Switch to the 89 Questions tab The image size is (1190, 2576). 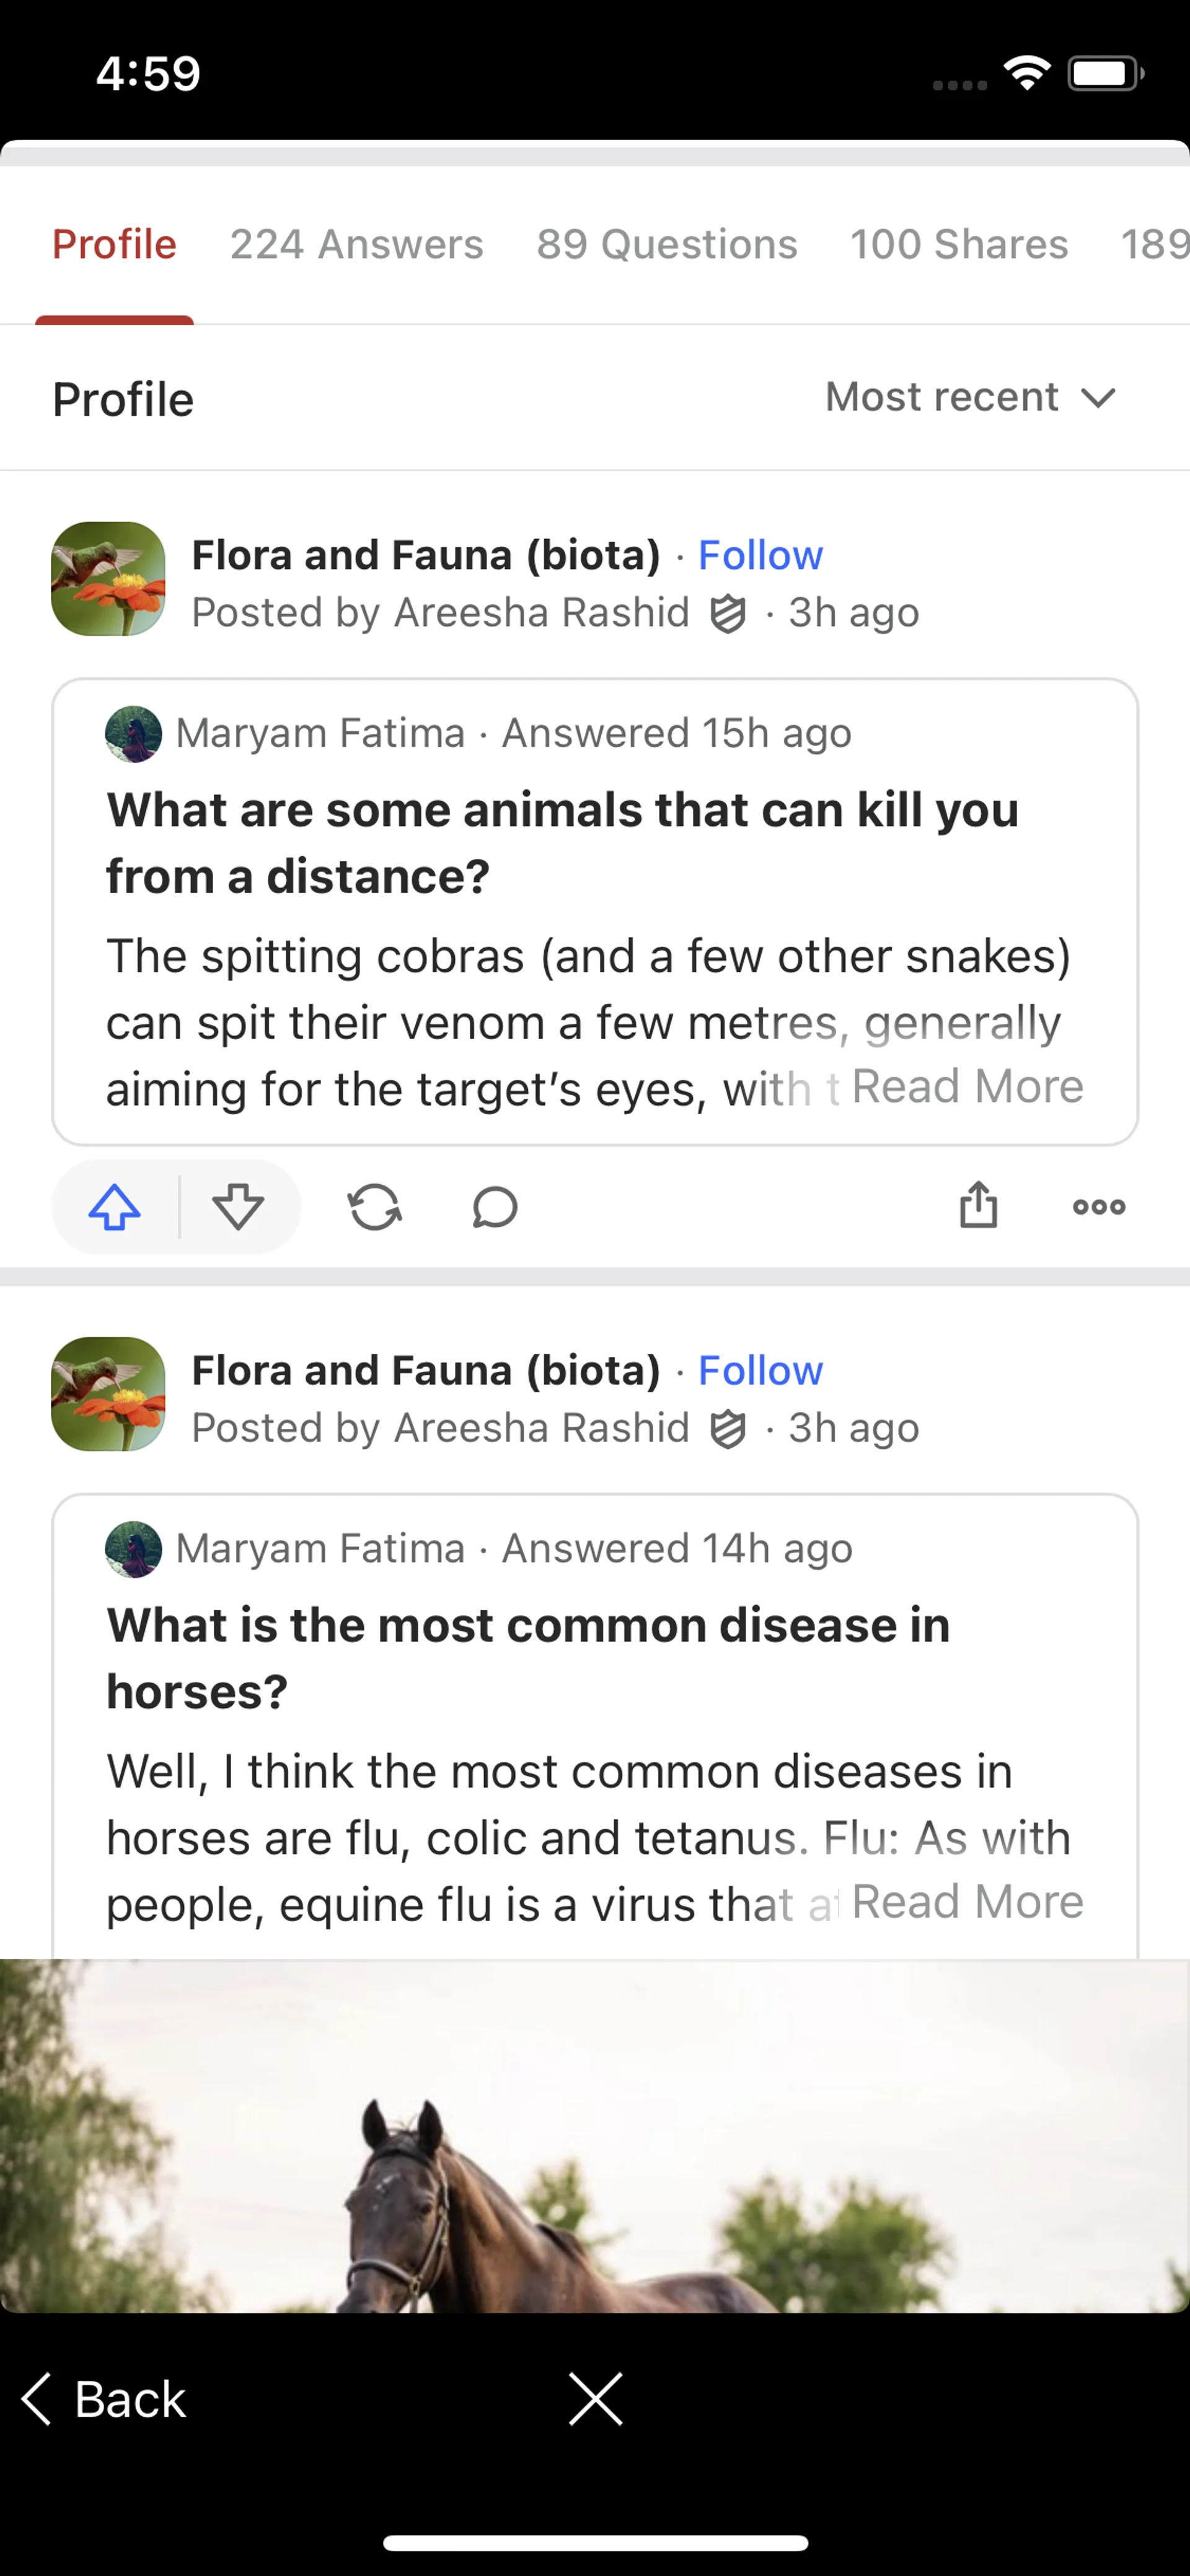(666, 244)
